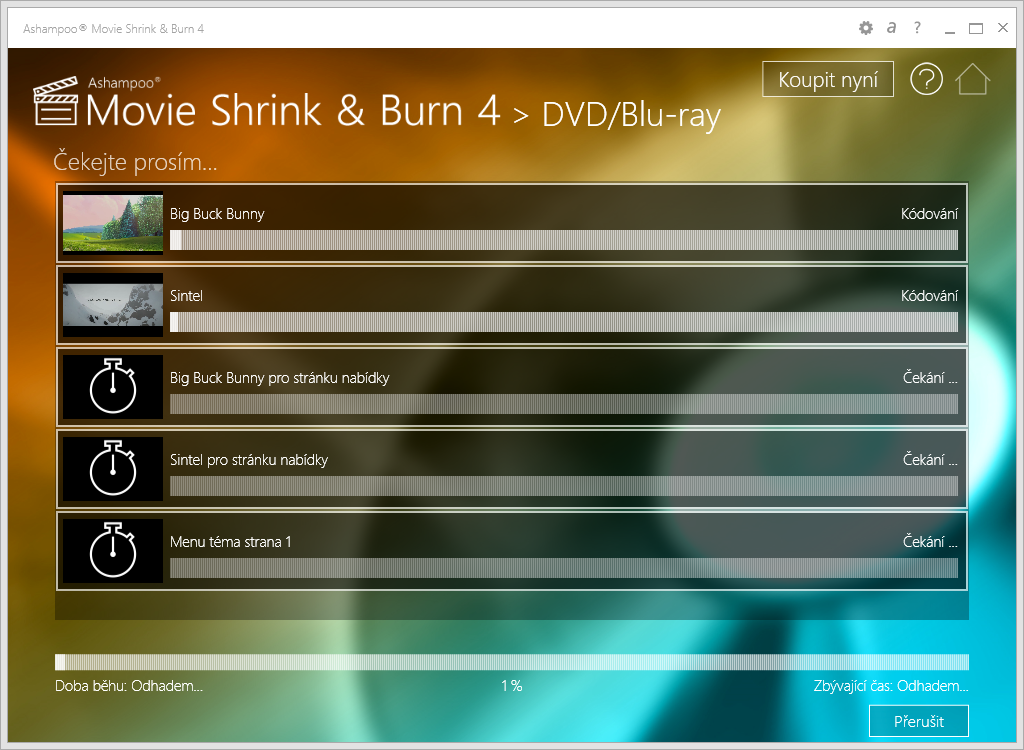Viewport: 1024px width, 750px height.
Task: Click the Menu téma strana 1 progress bar
Action: click(x=564, y=568)
